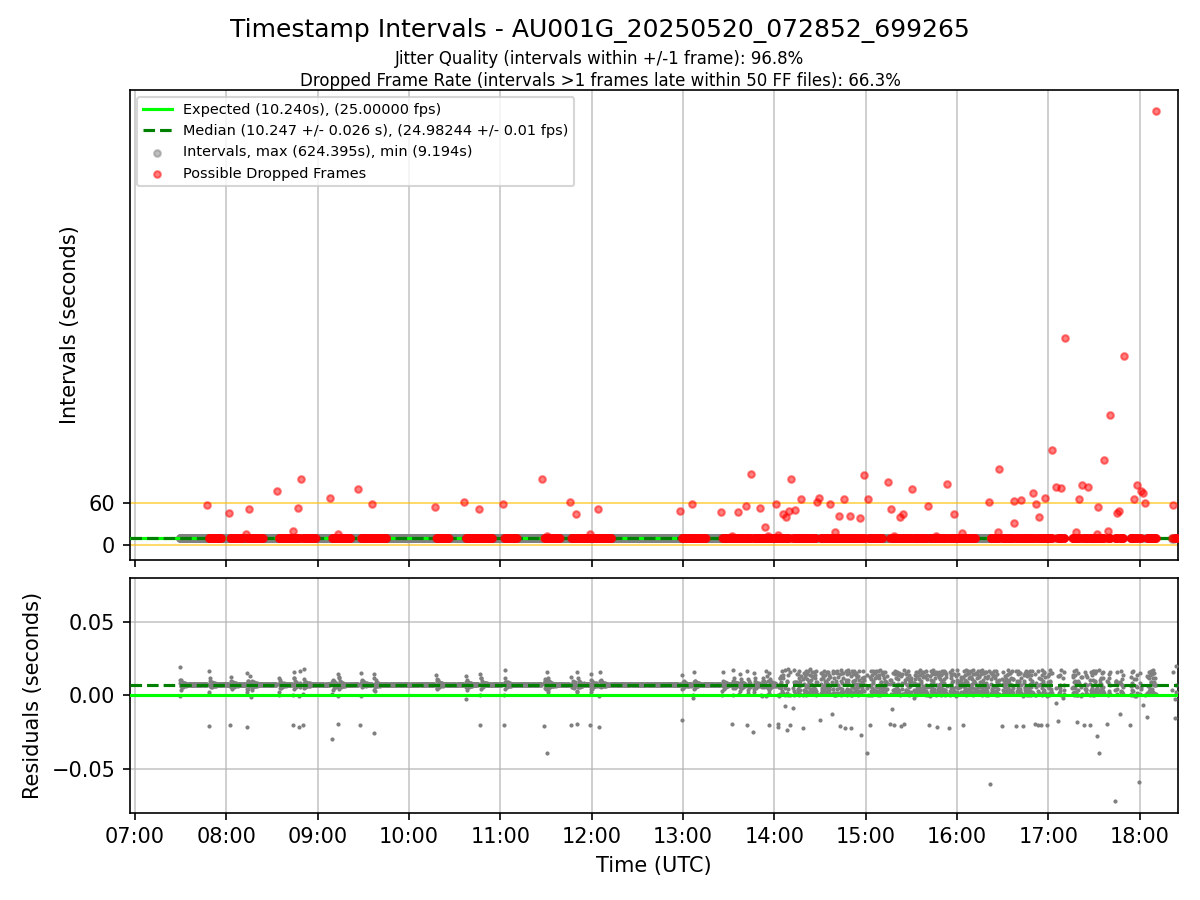Click the plot title "Timestamp Intervals - AU001G_20250520_072852_699265"
1200x900 pixels.
click(x=599, y=29)
